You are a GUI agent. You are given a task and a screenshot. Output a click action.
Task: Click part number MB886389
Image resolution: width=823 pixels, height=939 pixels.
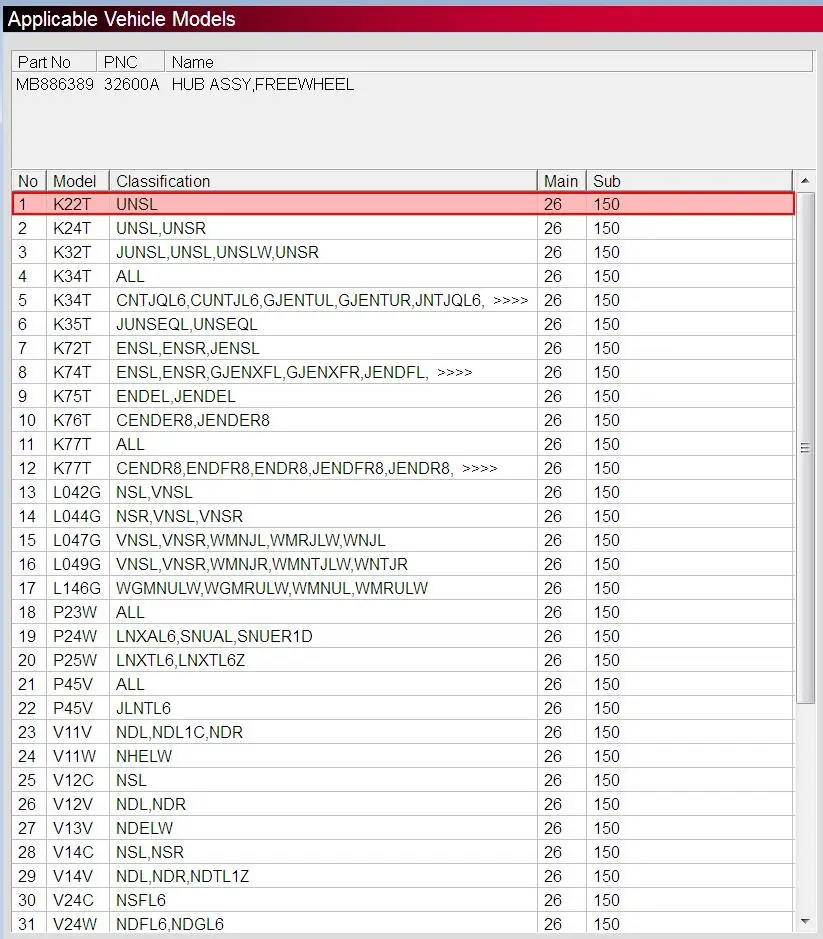pyautogui.click(x=55, y=84)
